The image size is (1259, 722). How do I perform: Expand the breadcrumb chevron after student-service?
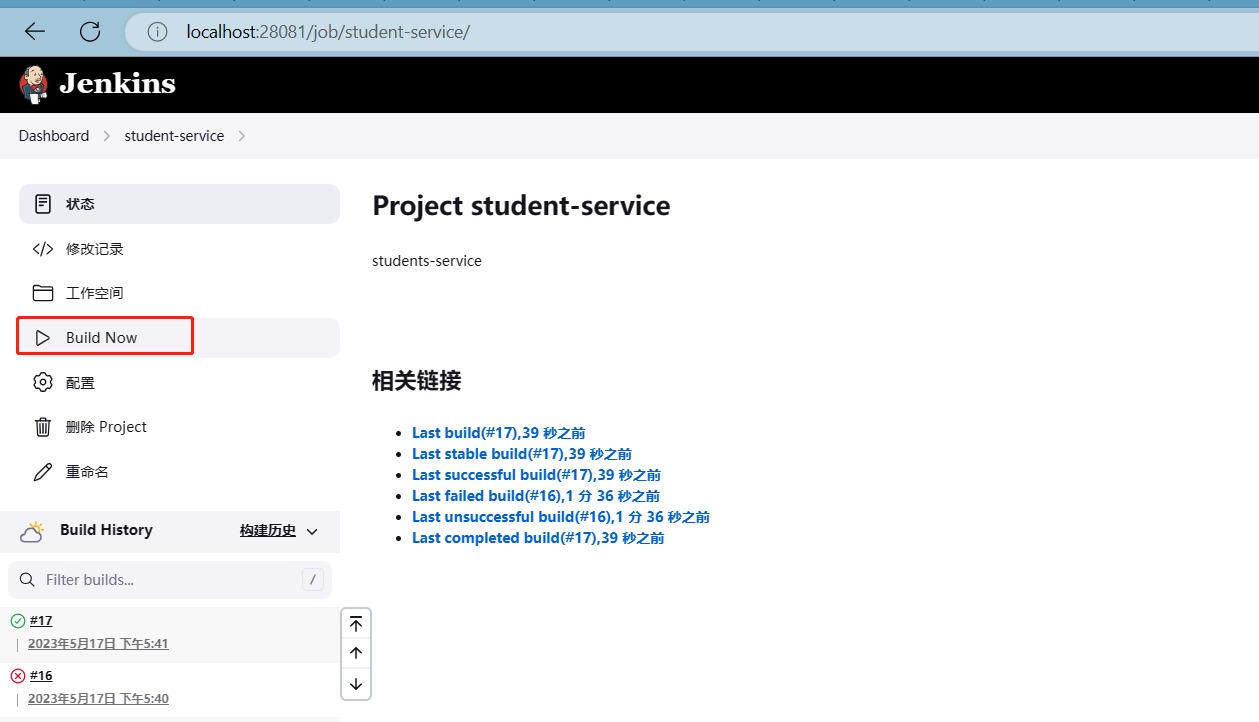coord(242,135)
